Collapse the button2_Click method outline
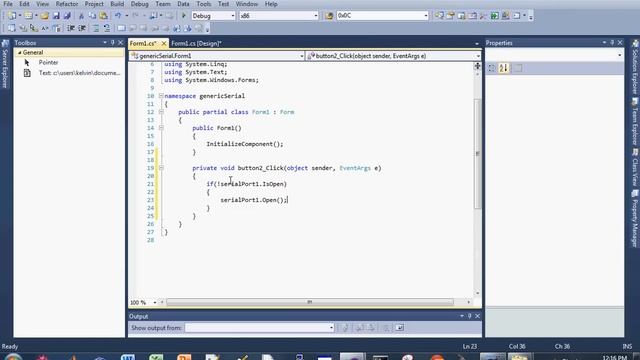 pyautogui.click(x=161, y=168)
